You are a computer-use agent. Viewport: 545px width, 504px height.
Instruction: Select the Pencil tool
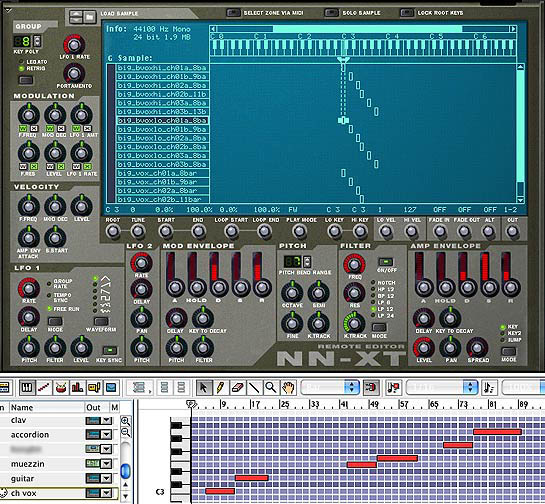pyautogui.click(x=220, y=387)
